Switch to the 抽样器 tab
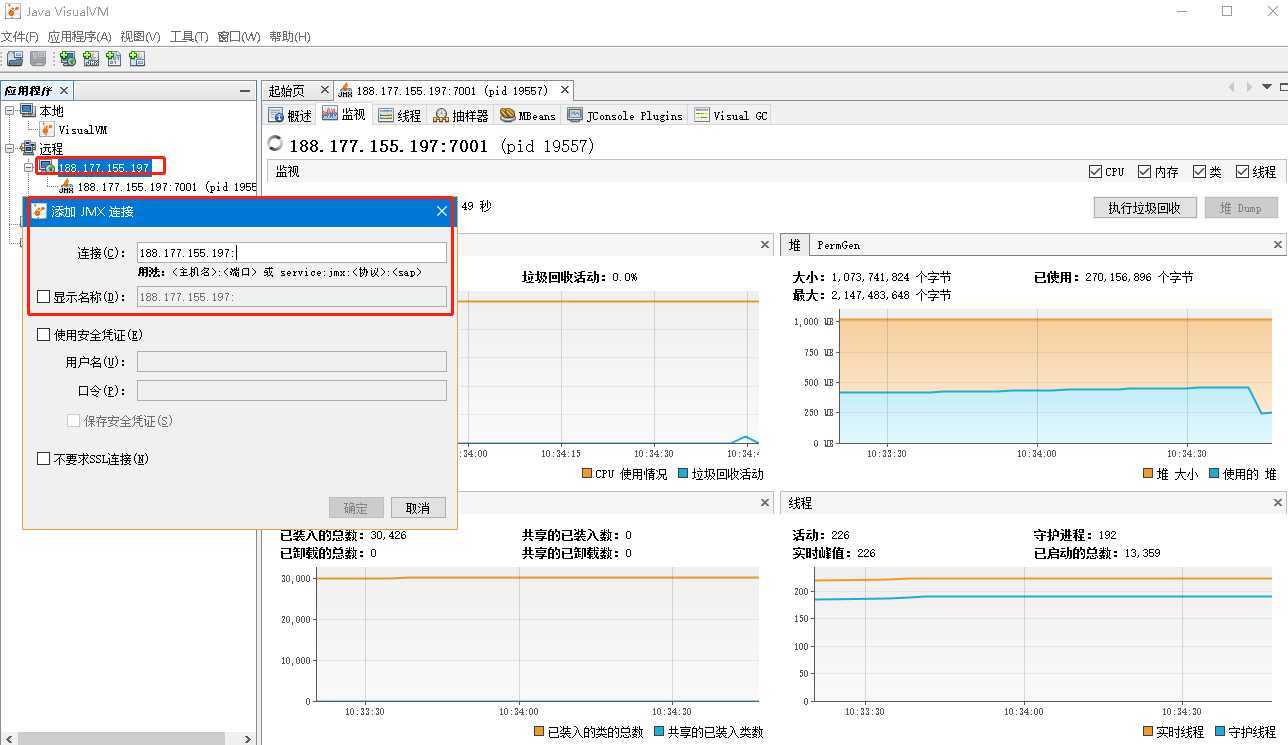The width and height of the screenshot is (1288, 745). pos(461,115)
